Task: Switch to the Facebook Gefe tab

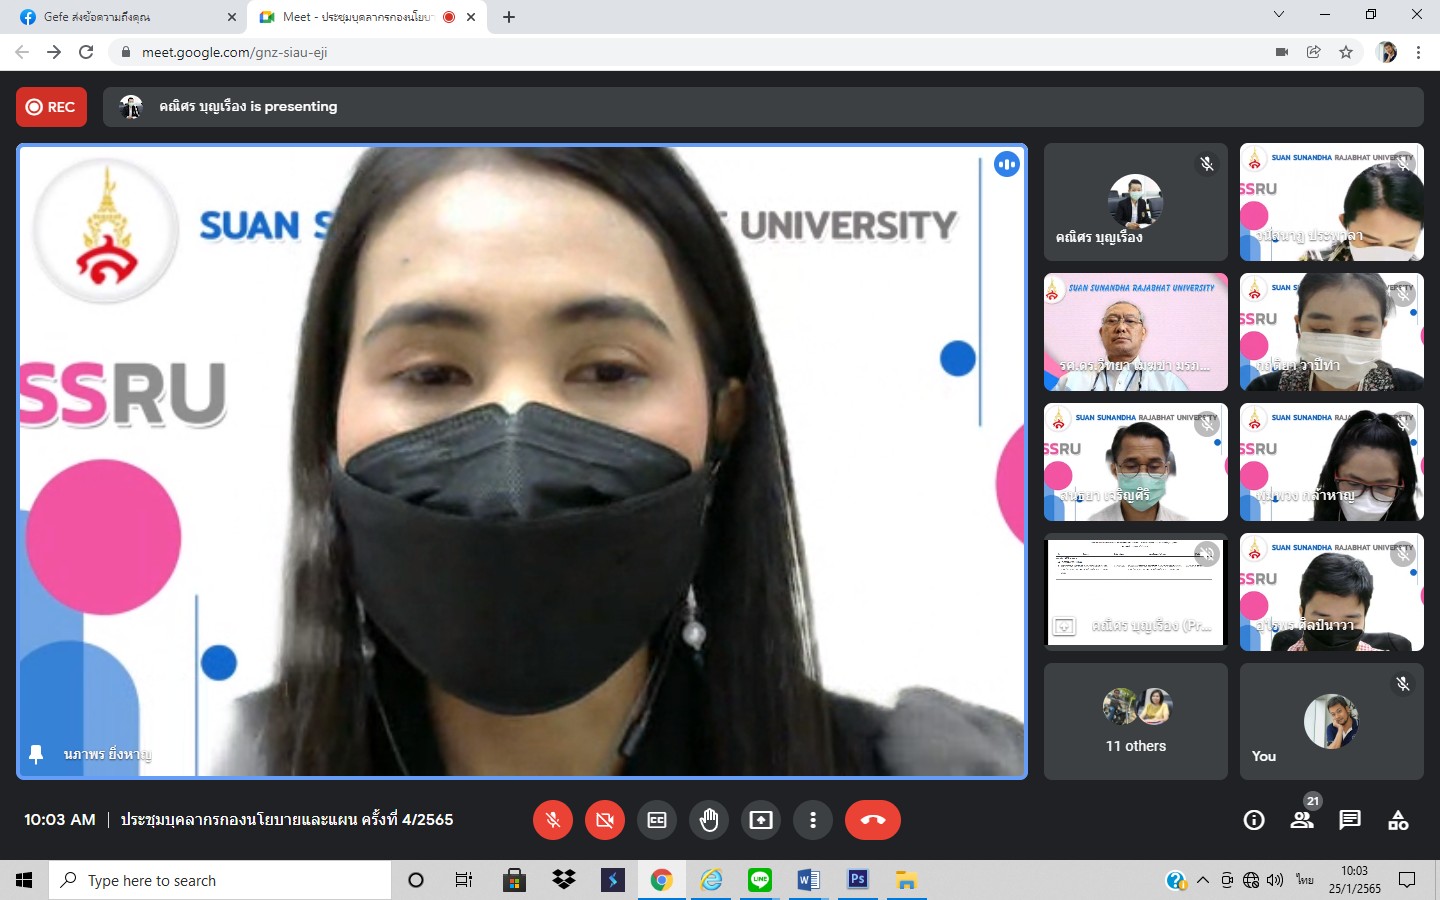Action: pyautogui.click(x=120, y=17)
